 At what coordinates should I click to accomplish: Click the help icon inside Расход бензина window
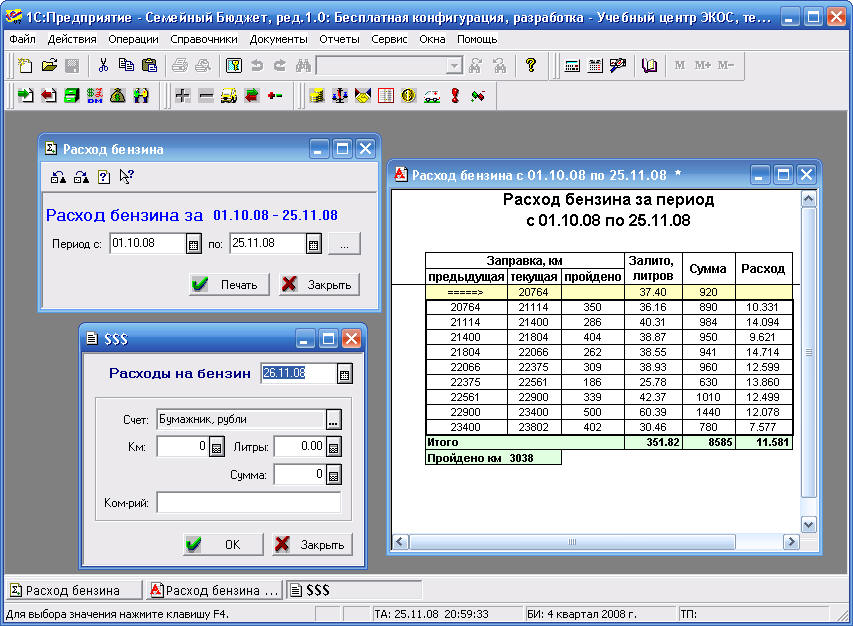coord(103,177)
